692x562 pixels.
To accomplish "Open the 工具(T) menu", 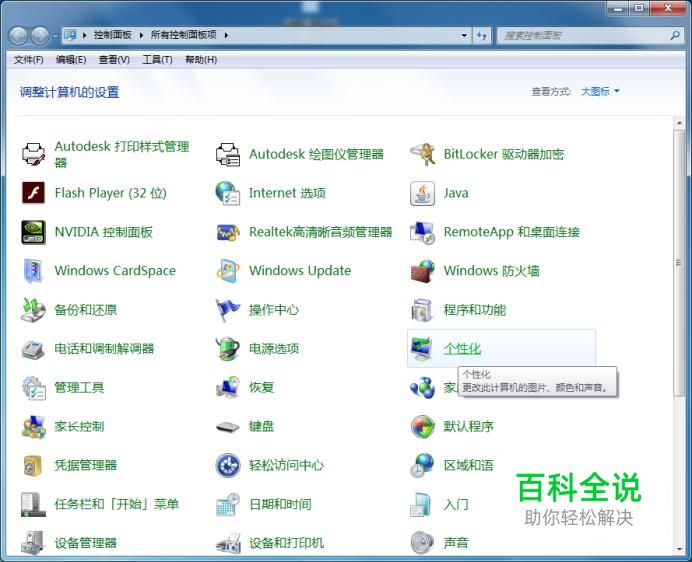I will coord(157,60).
